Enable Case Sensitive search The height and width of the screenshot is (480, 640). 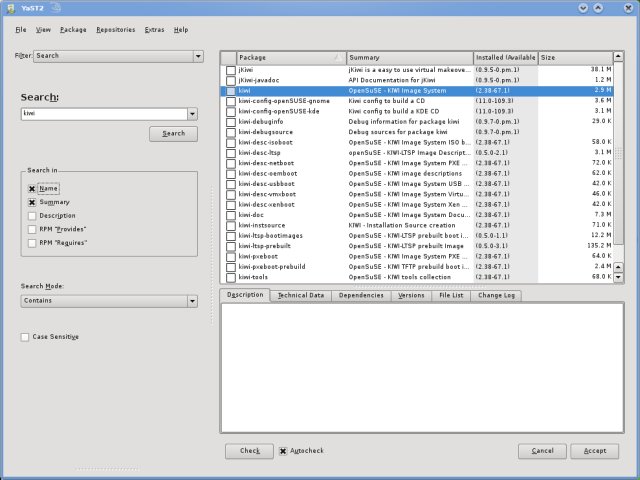pyautogui.click(x=25, y=337)
